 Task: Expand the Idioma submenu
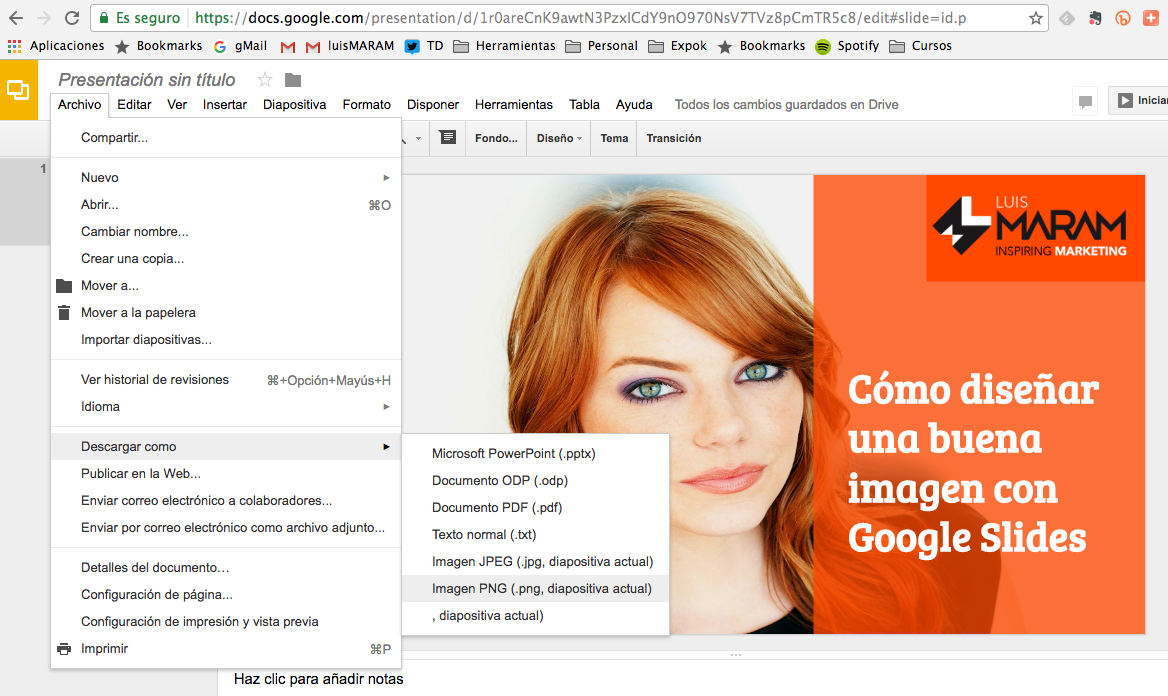tap(386, 406)
